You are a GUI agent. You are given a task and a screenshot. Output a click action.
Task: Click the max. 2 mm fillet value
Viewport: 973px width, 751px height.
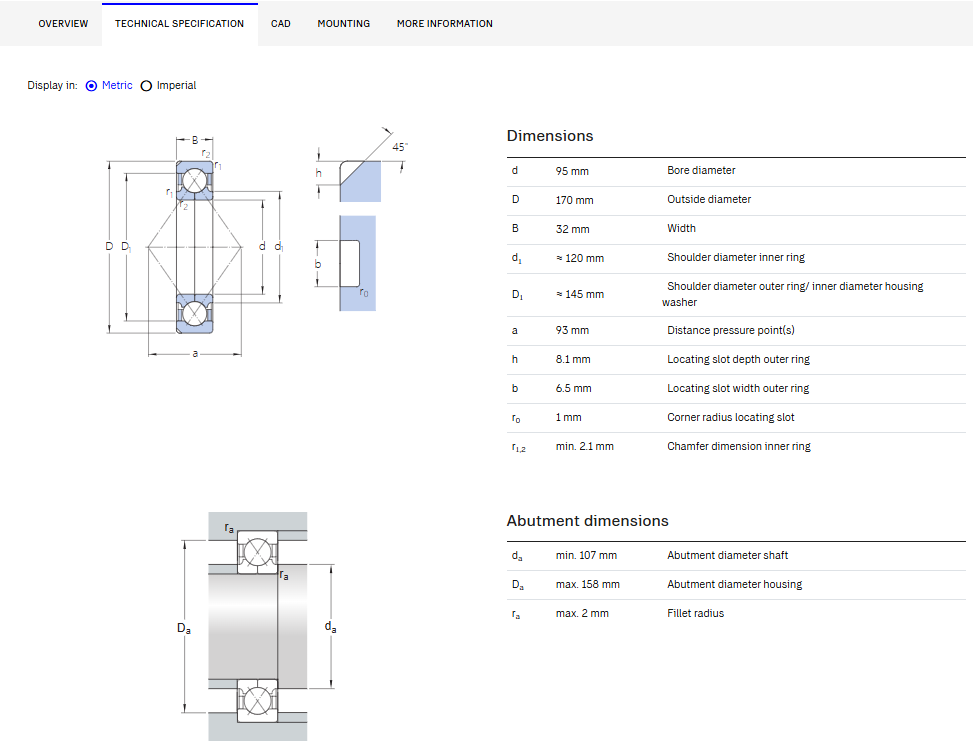click(x=582, y=613)
